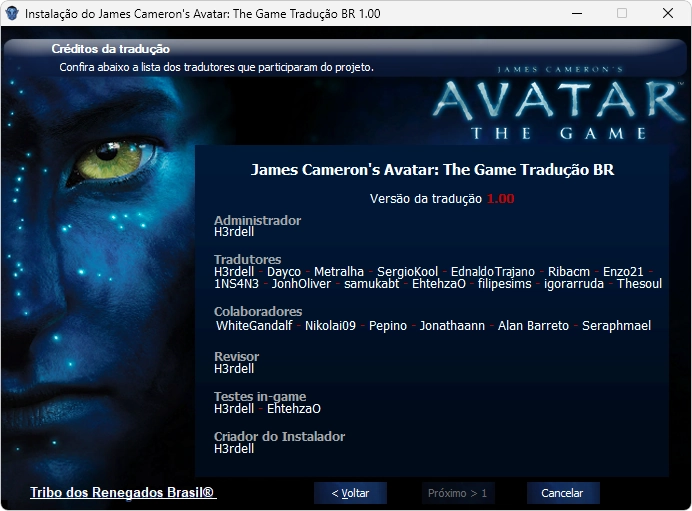Open the Tribo dos Renegados Brasil link

[123, 492]
